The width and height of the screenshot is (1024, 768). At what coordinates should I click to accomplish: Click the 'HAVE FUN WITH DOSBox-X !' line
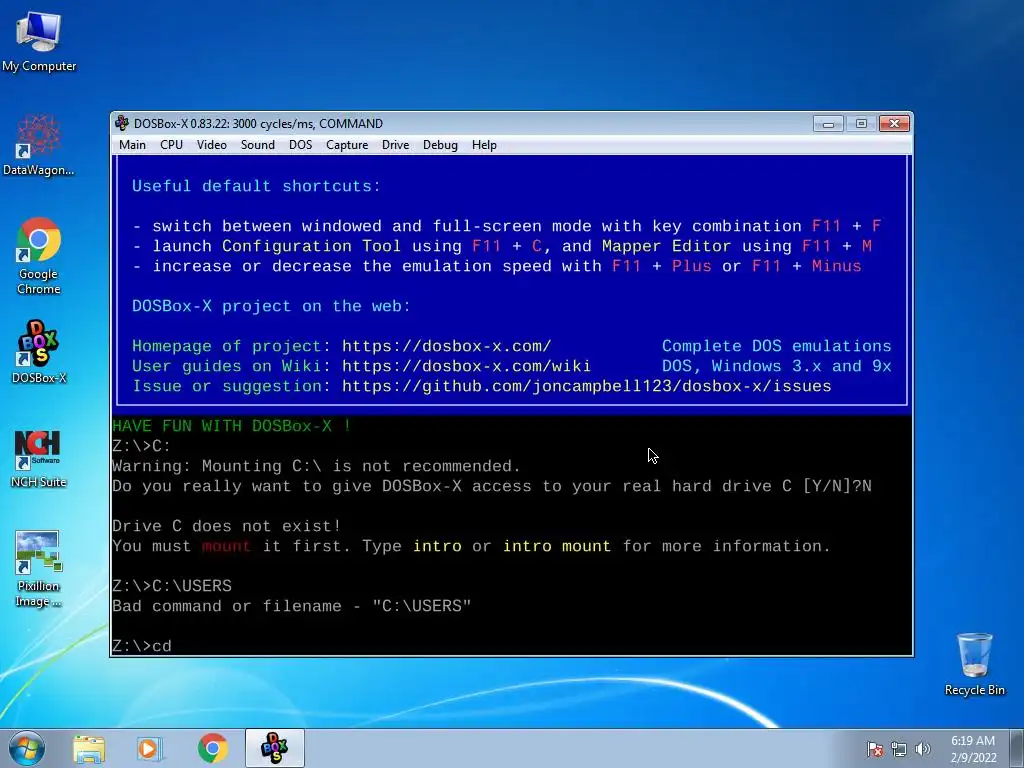(x=232, y=426)
